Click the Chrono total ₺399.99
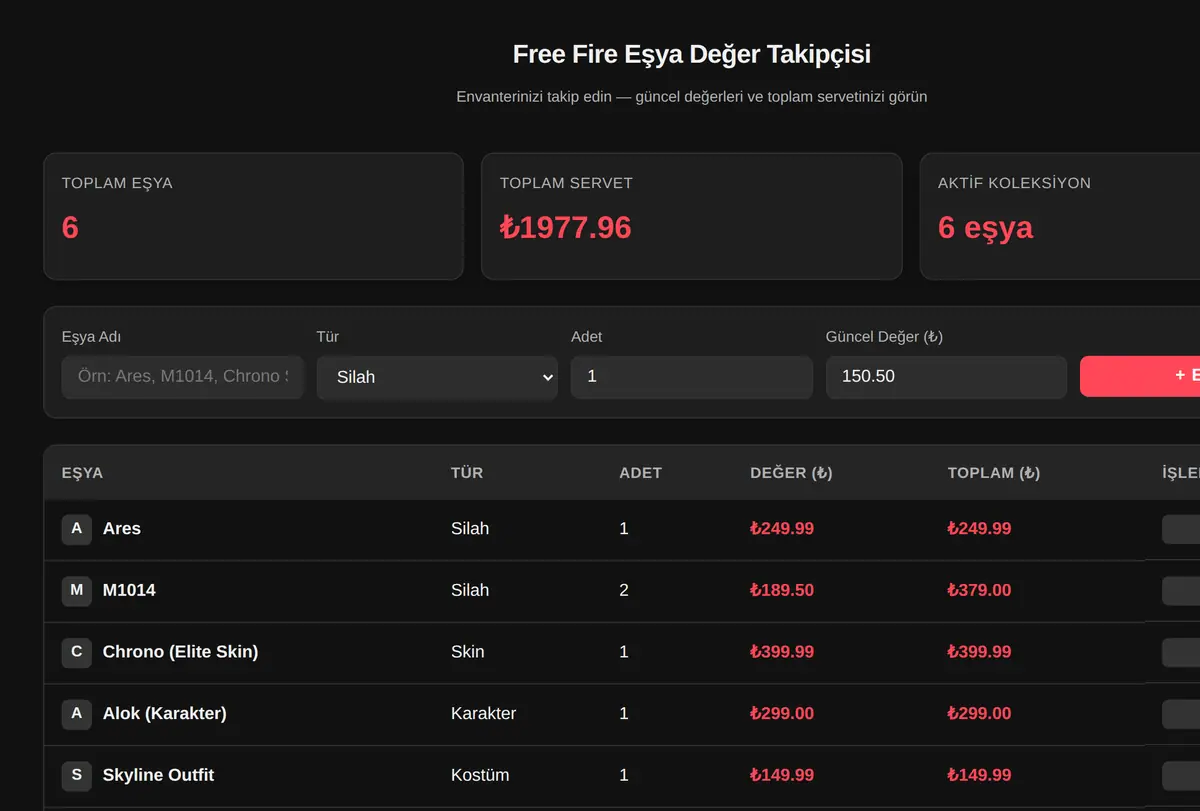 [x=979, y=652]
